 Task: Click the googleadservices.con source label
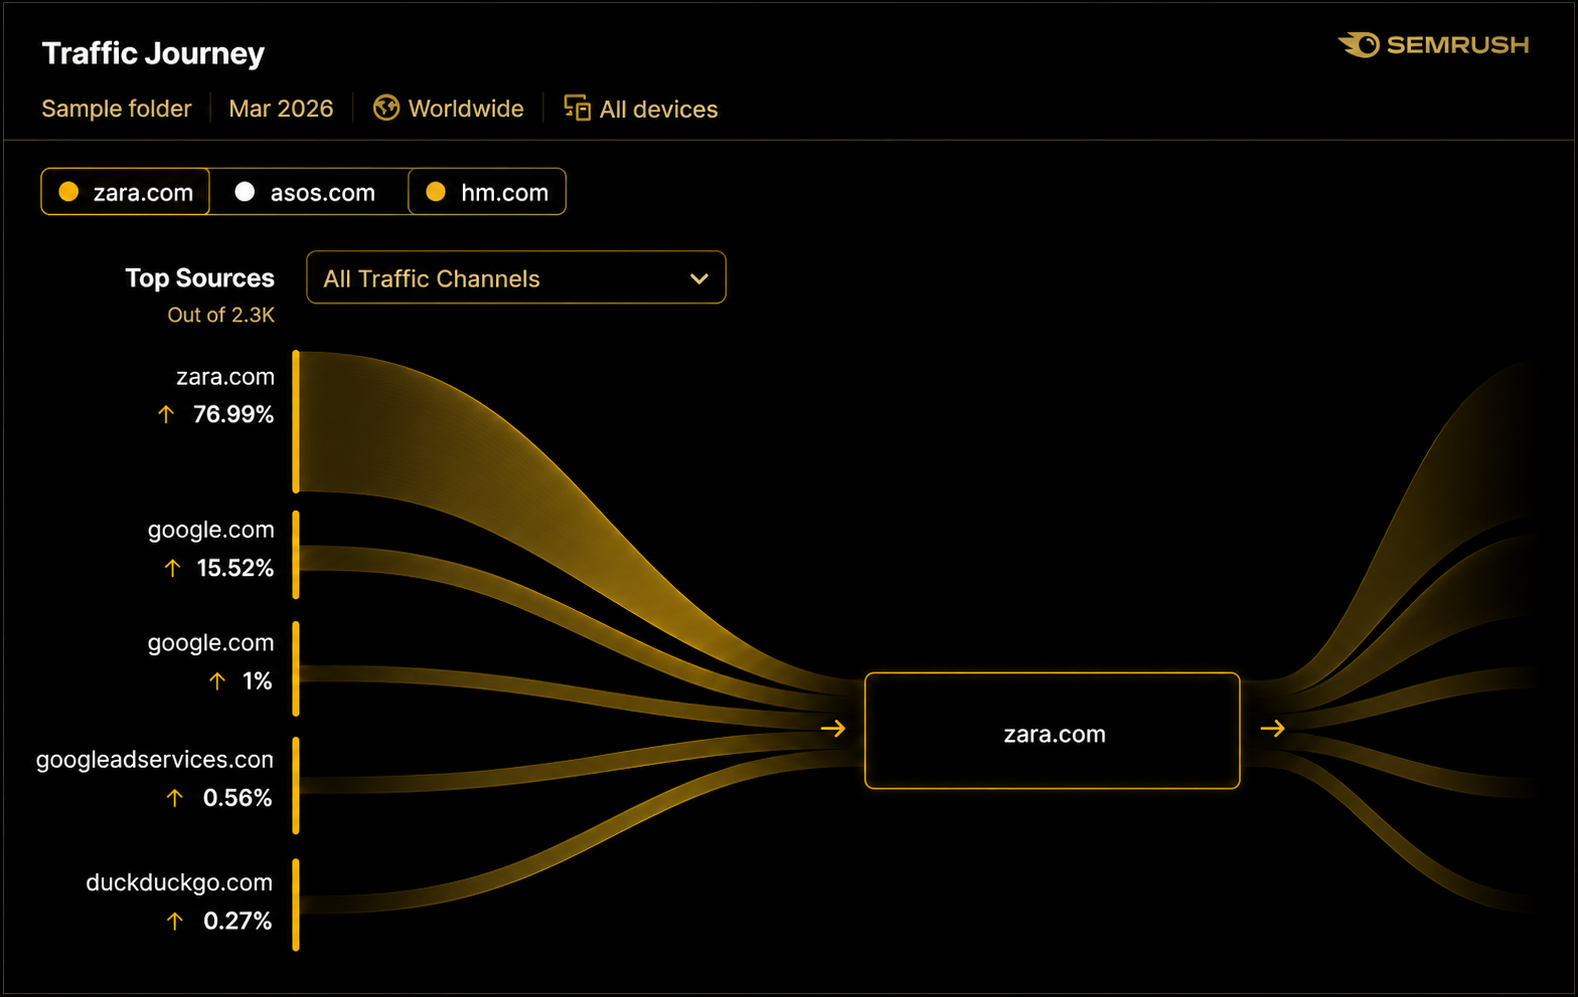click(x=155, y=760)
